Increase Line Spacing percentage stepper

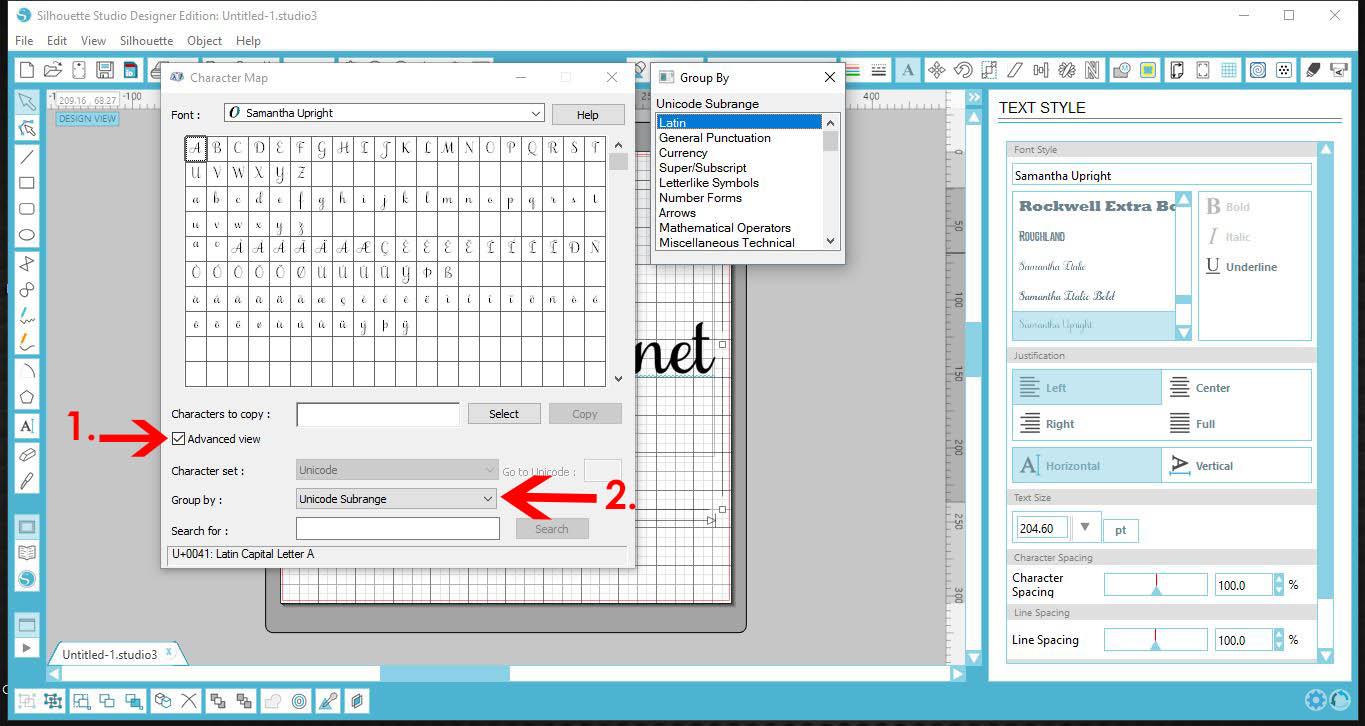click(1279, 635)
